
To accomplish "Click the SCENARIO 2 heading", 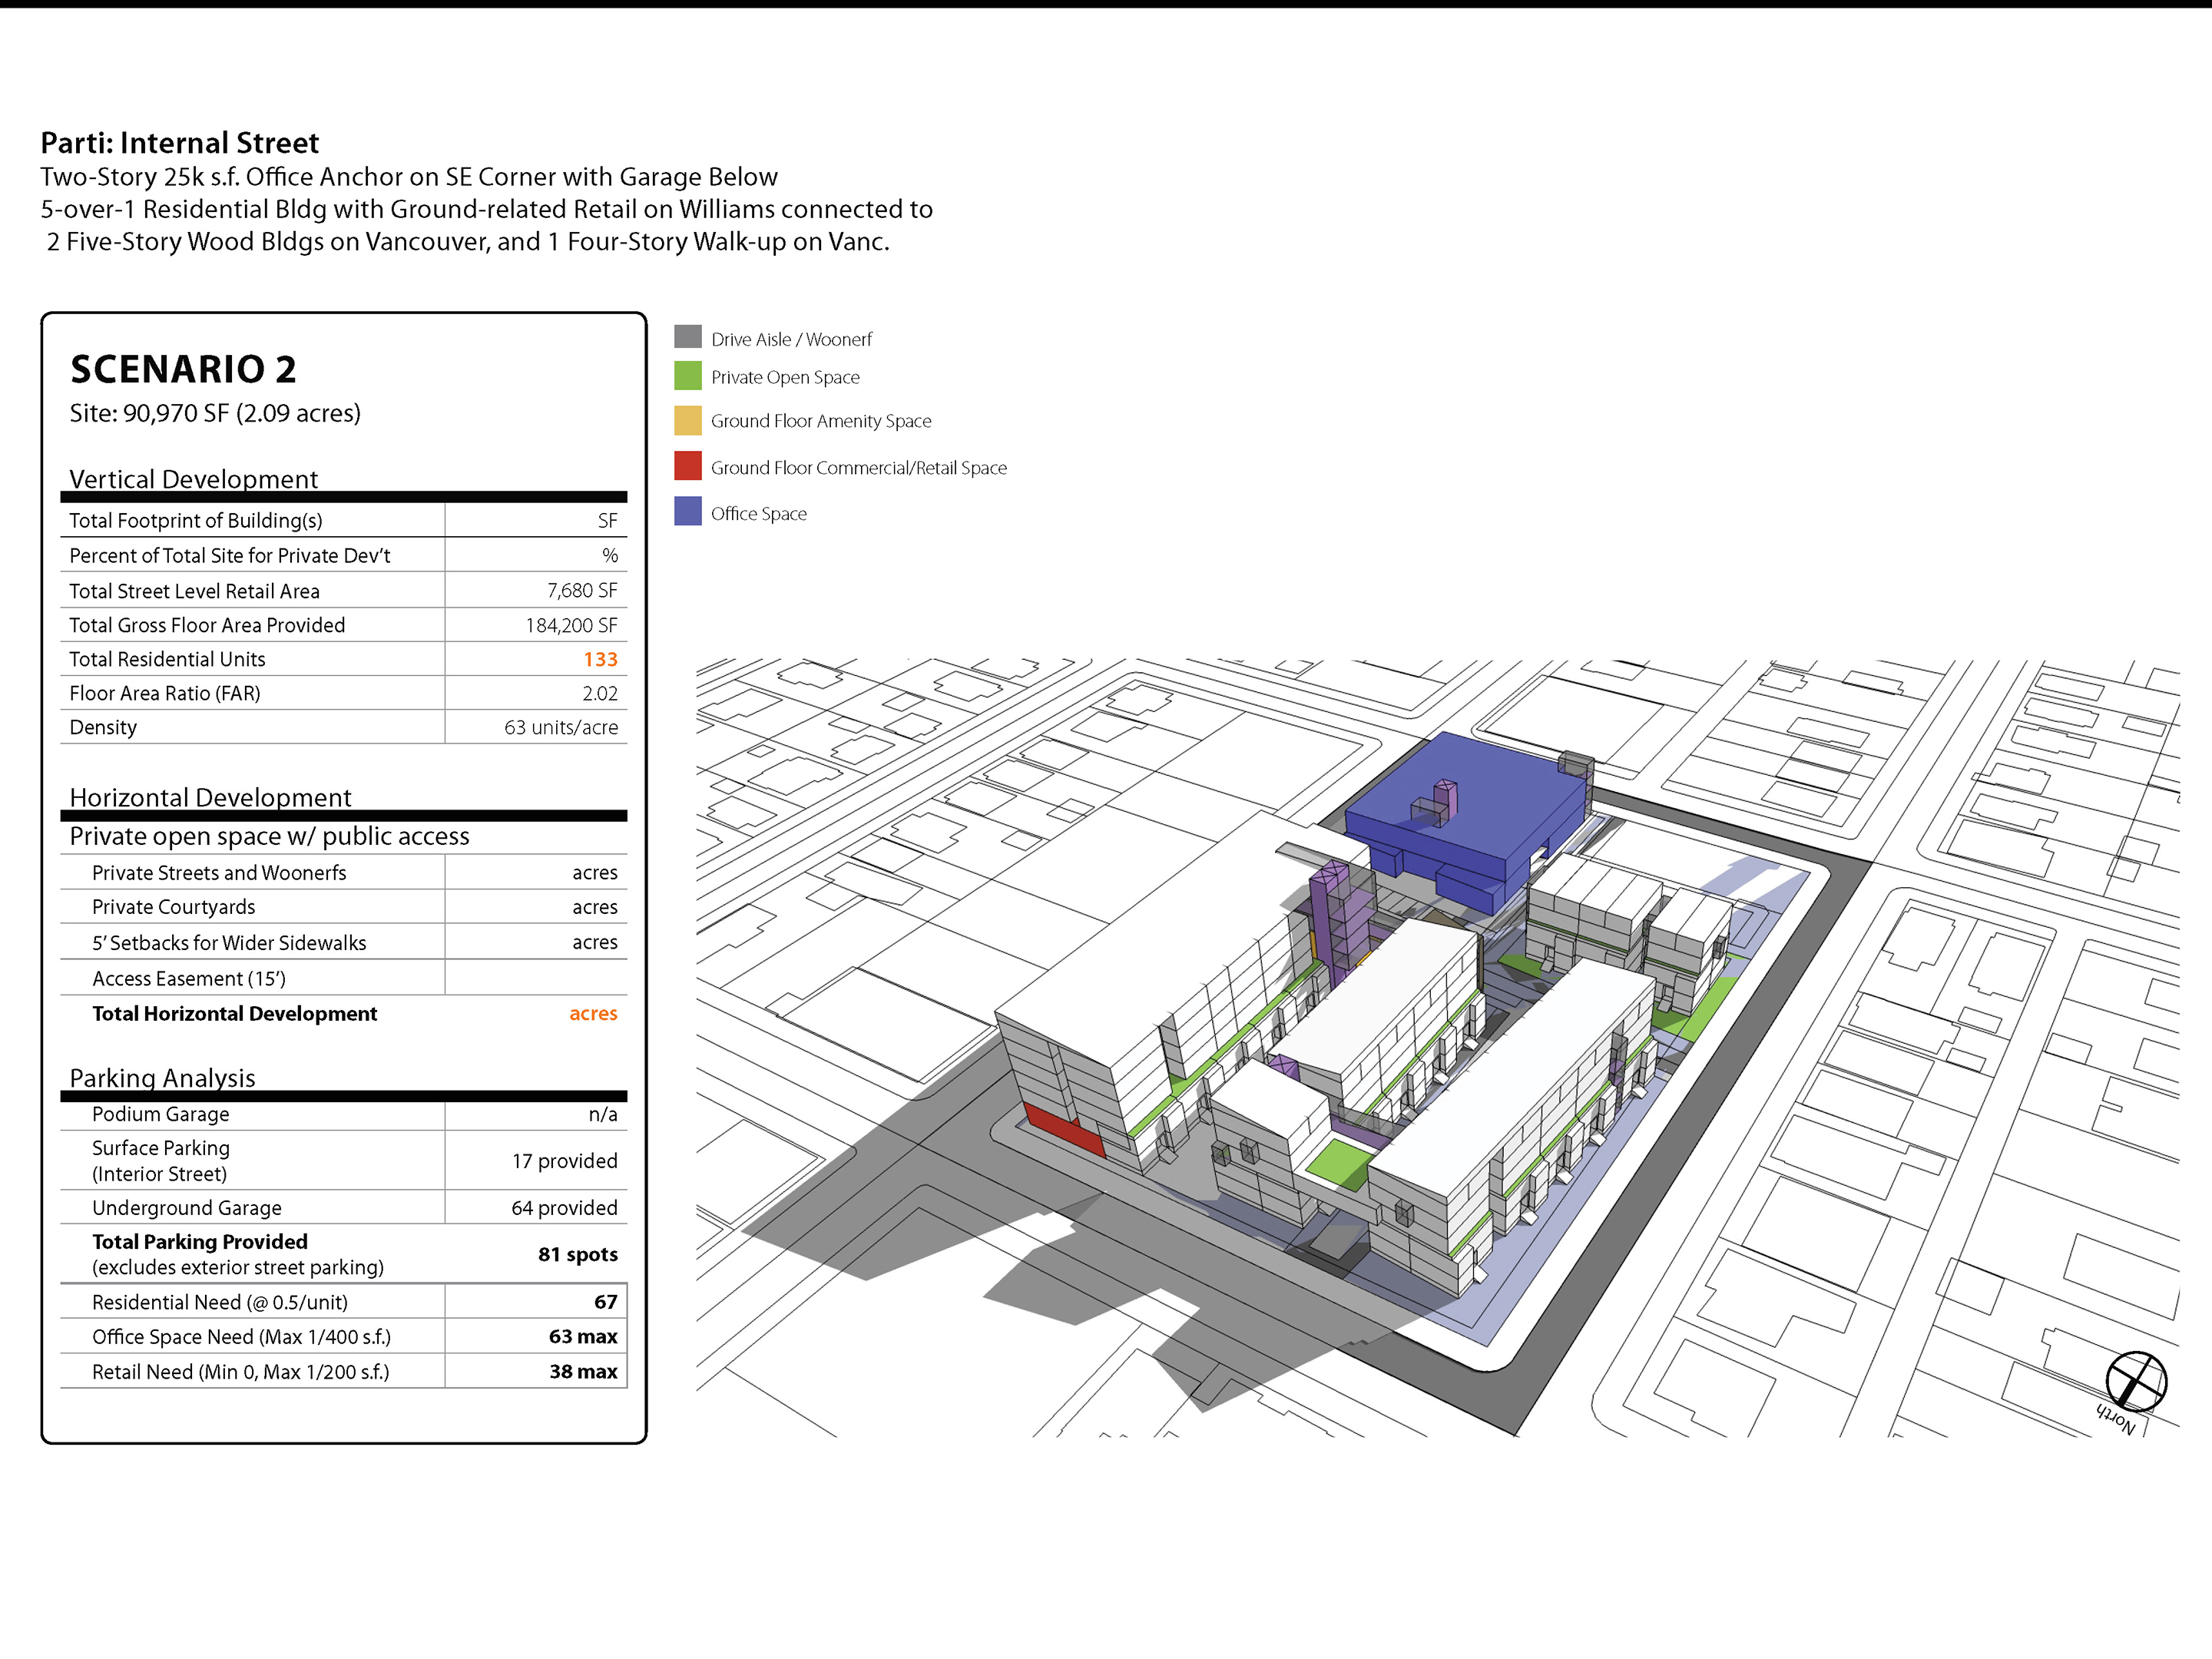I will [183, 369].
